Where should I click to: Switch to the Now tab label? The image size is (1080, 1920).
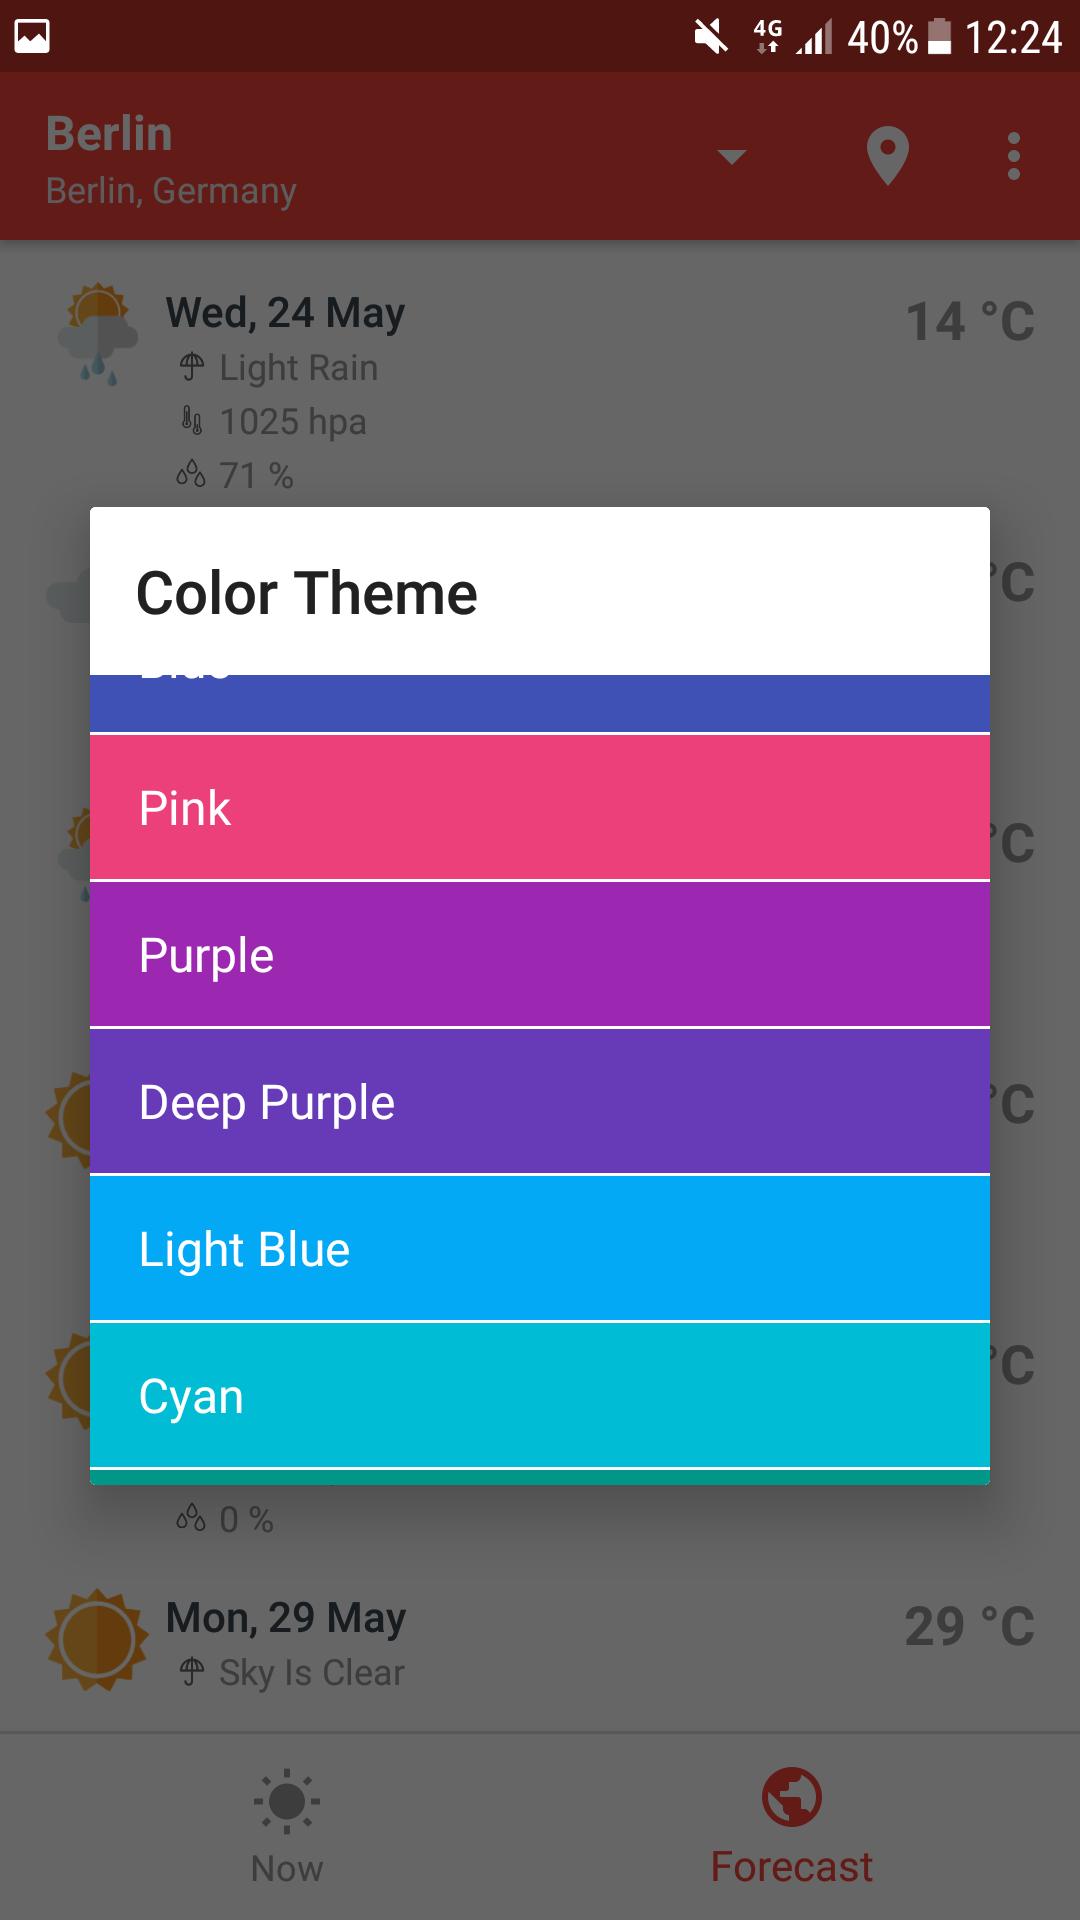287,1868
